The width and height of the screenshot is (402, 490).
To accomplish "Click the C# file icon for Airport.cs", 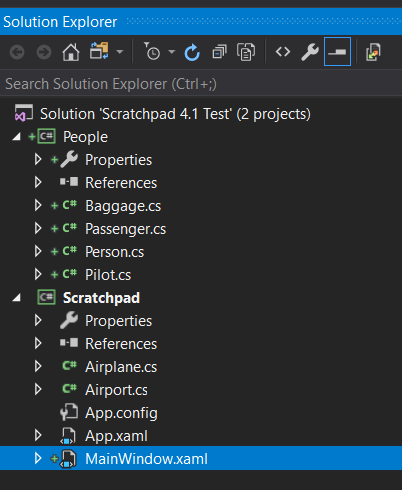I will pyautogui.click(x=70, y=389).
